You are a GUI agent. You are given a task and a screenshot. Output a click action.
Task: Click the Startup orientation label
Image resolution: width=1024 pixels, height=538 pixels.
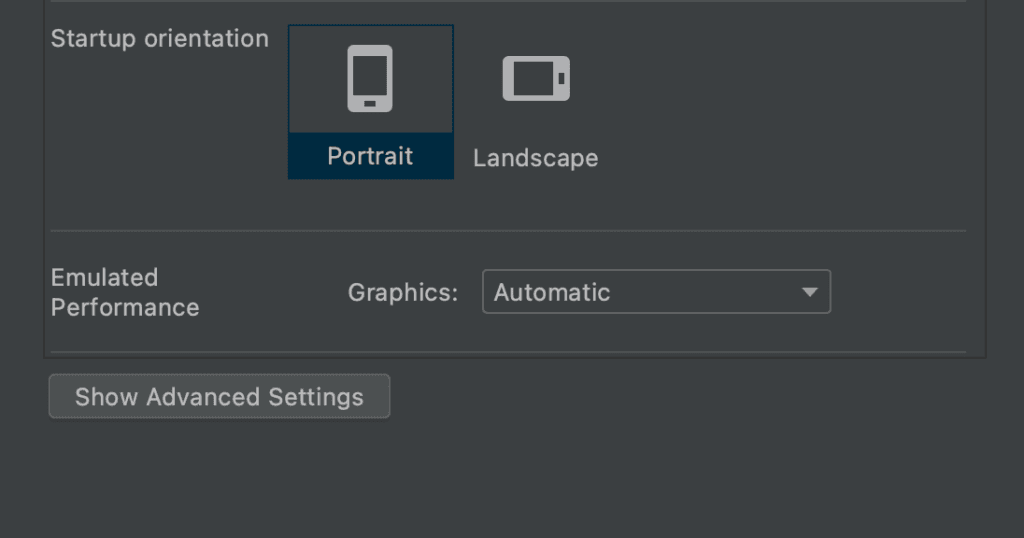click(x=160, y=39)
